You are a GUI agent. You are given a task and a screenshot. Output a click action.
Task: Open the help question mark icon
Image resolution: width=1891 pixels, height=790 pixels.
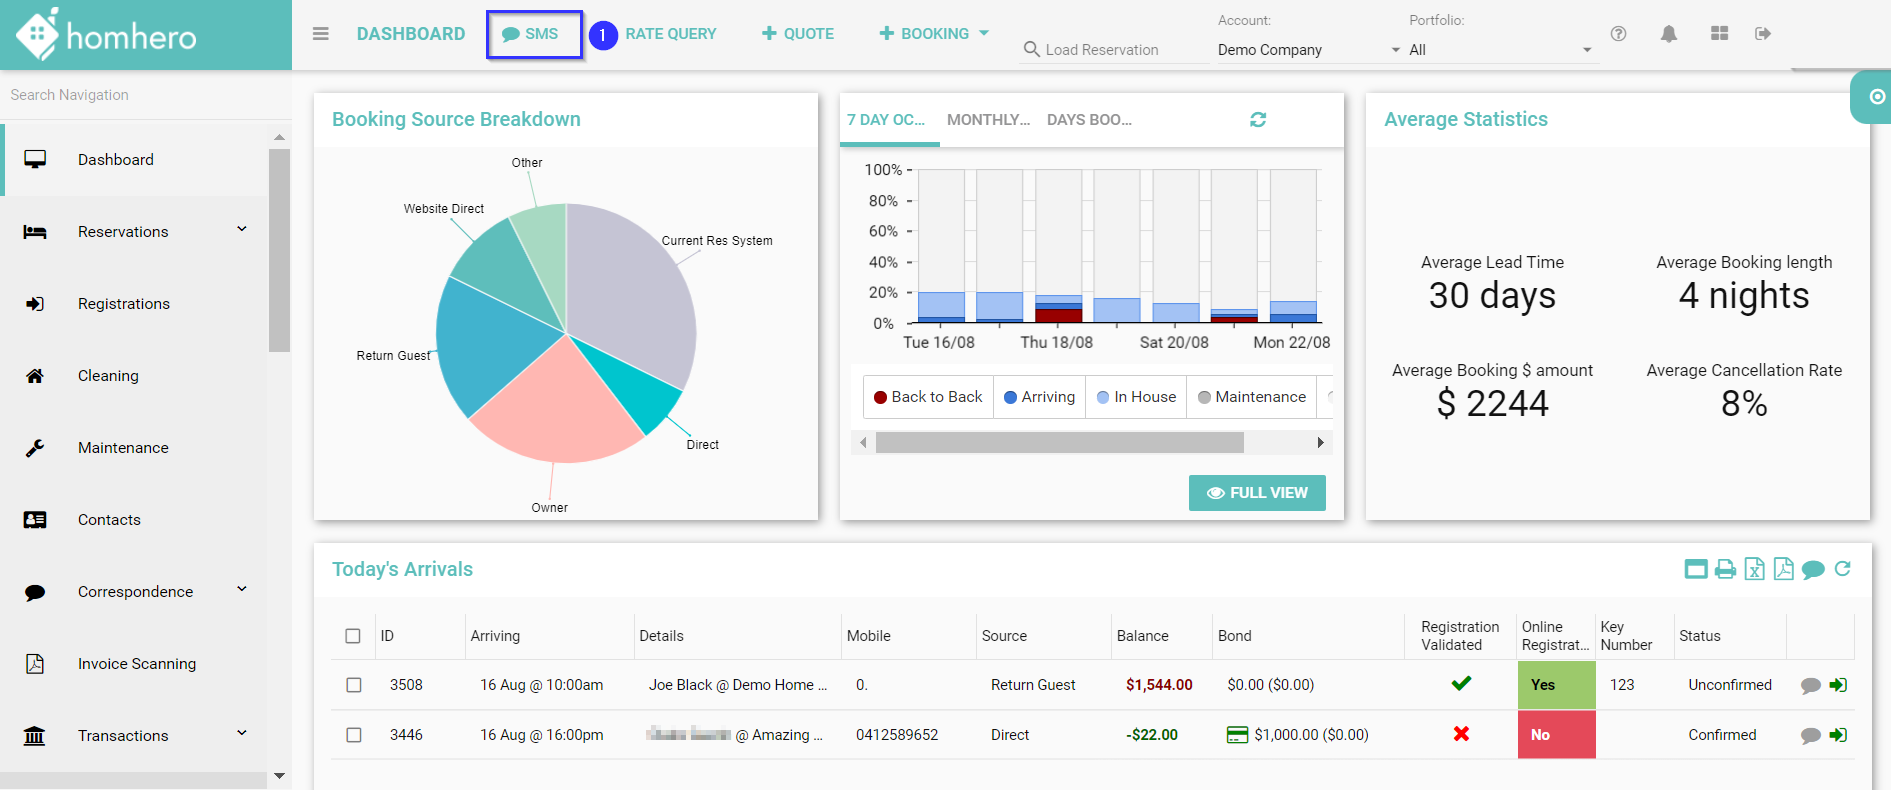coord(1618,34)
